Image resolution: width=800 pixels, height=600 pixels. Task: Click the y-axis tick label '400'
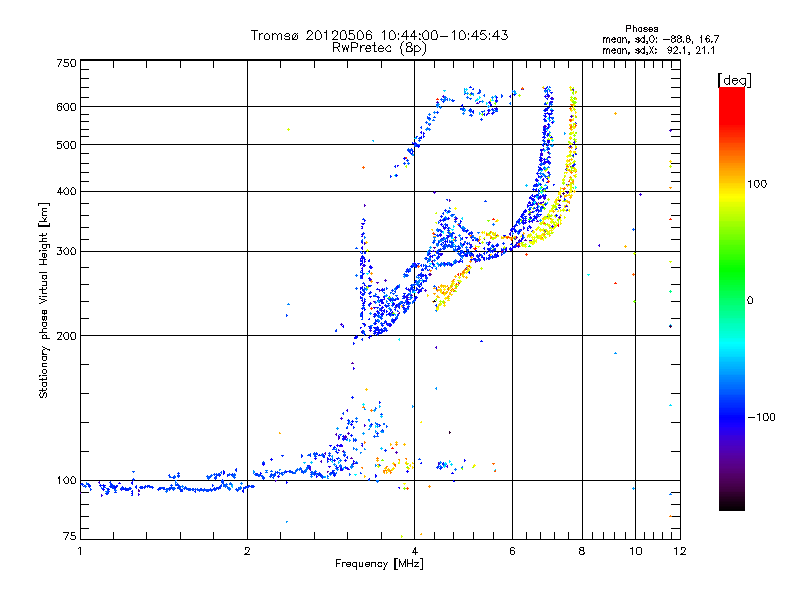[66, 191]
